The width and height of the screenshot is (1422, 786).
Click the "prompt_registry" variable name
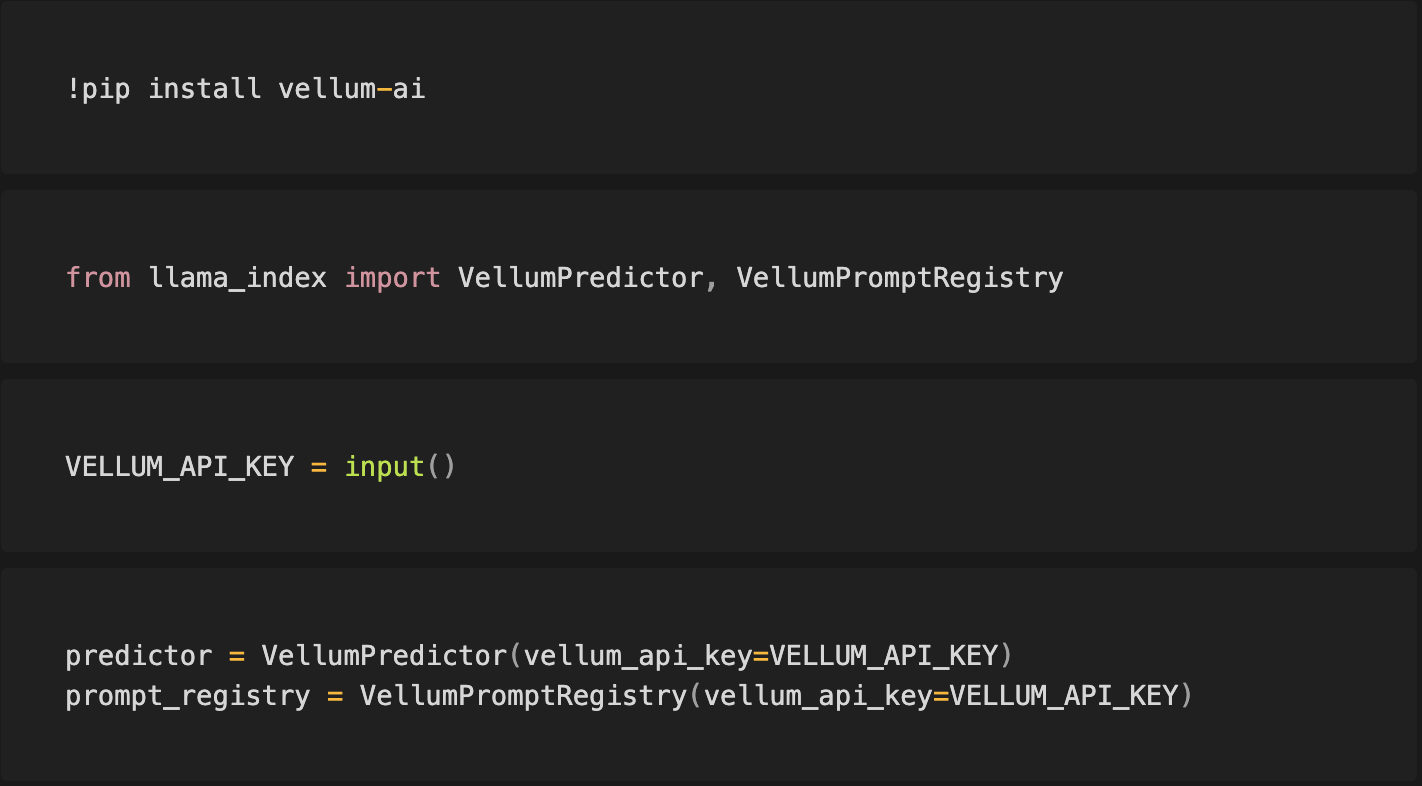(188, 696)
